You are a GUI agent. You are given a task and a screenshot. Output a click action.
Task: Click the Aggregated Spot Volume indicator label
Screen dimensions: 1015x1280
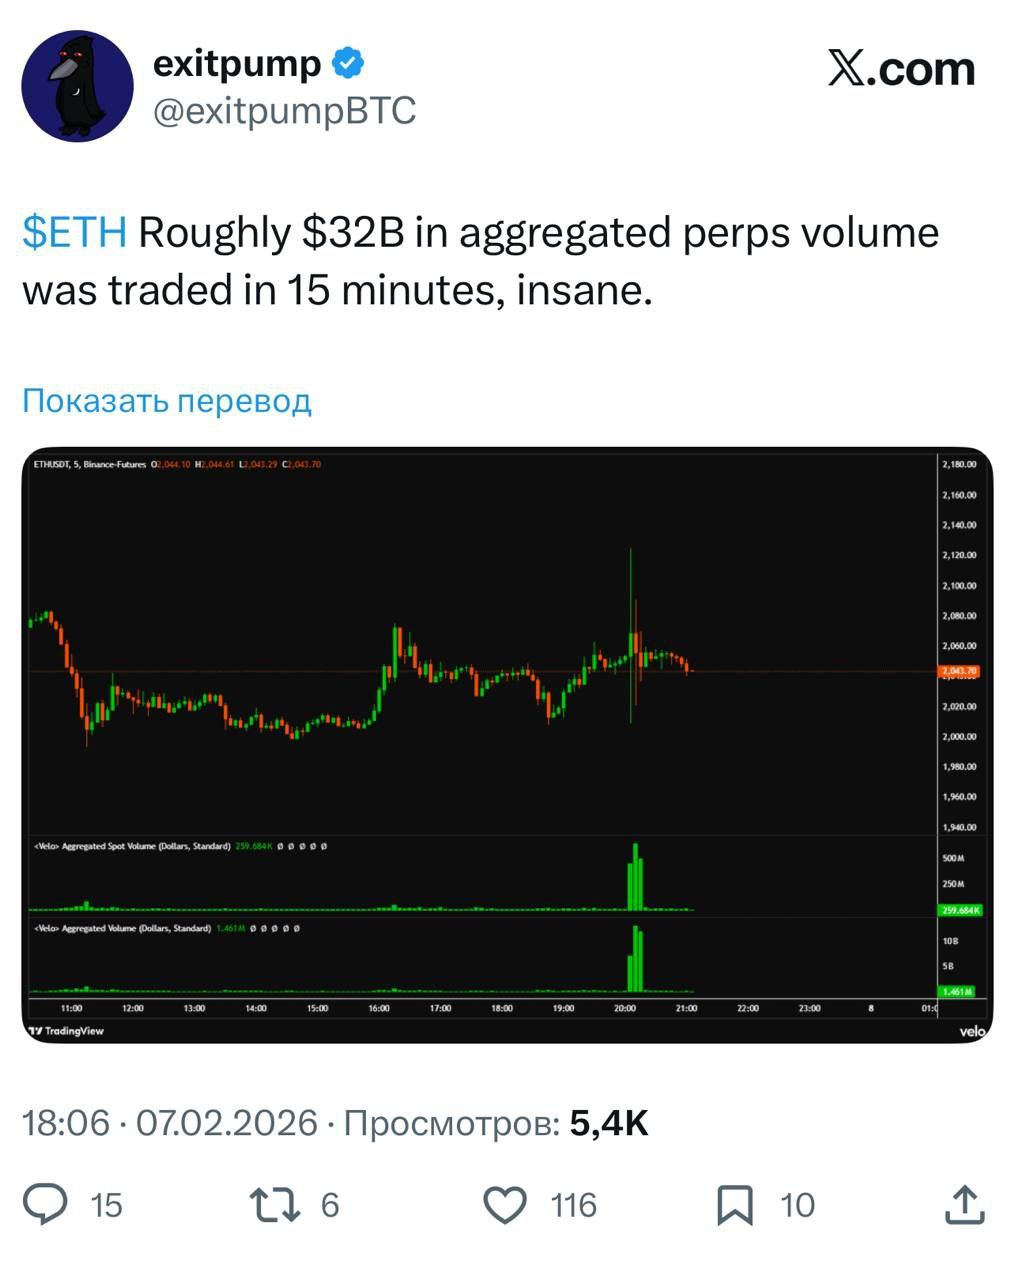(132, 846)
